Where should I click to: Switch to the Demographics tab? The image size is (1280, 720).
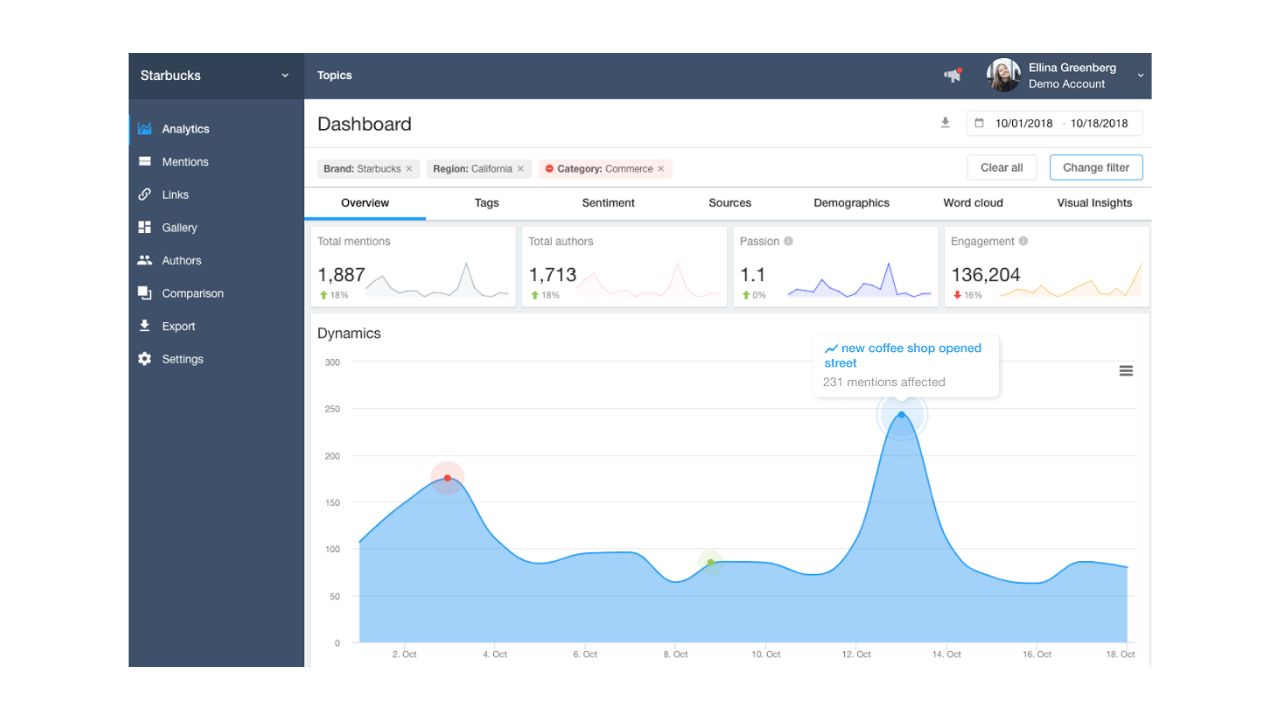coord(852,203)
